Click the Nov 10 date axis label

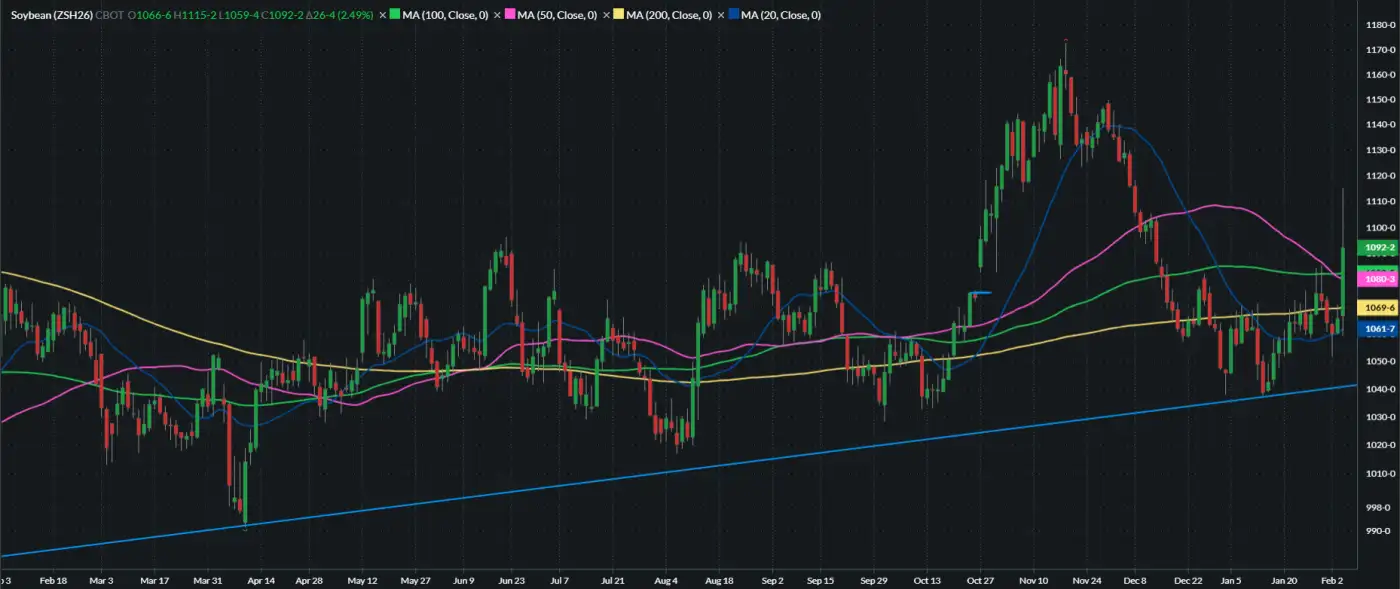click(1033, 580)
